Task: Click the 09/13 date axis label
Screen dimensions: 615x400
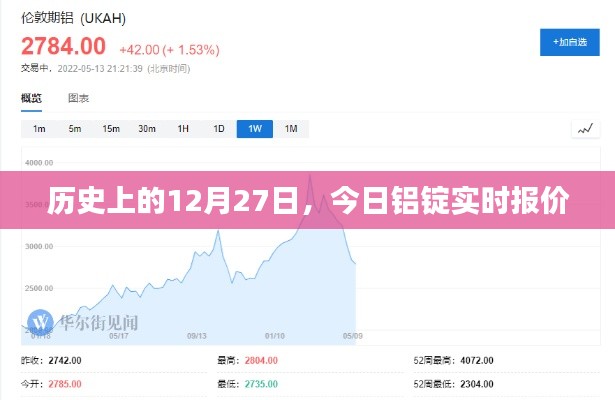Action: pyautogui.click(x=197, y=336)
